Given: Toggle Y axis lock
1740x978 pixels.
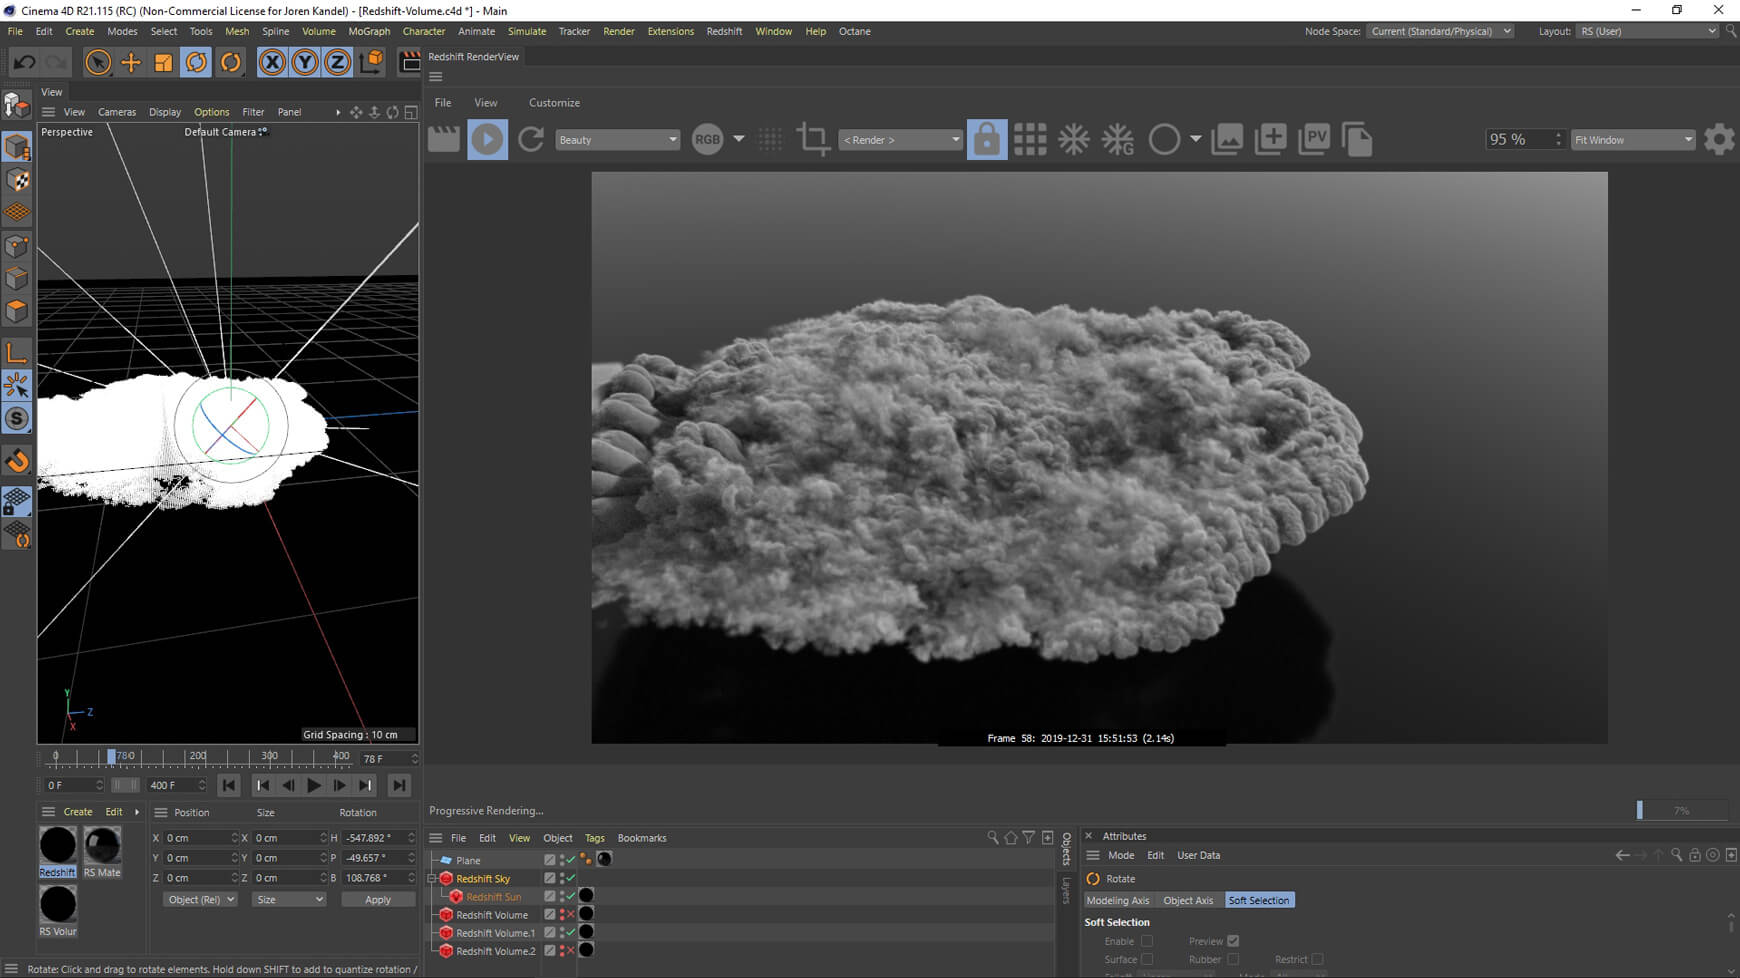Looking at the screenshot, I should coord(305,62).
